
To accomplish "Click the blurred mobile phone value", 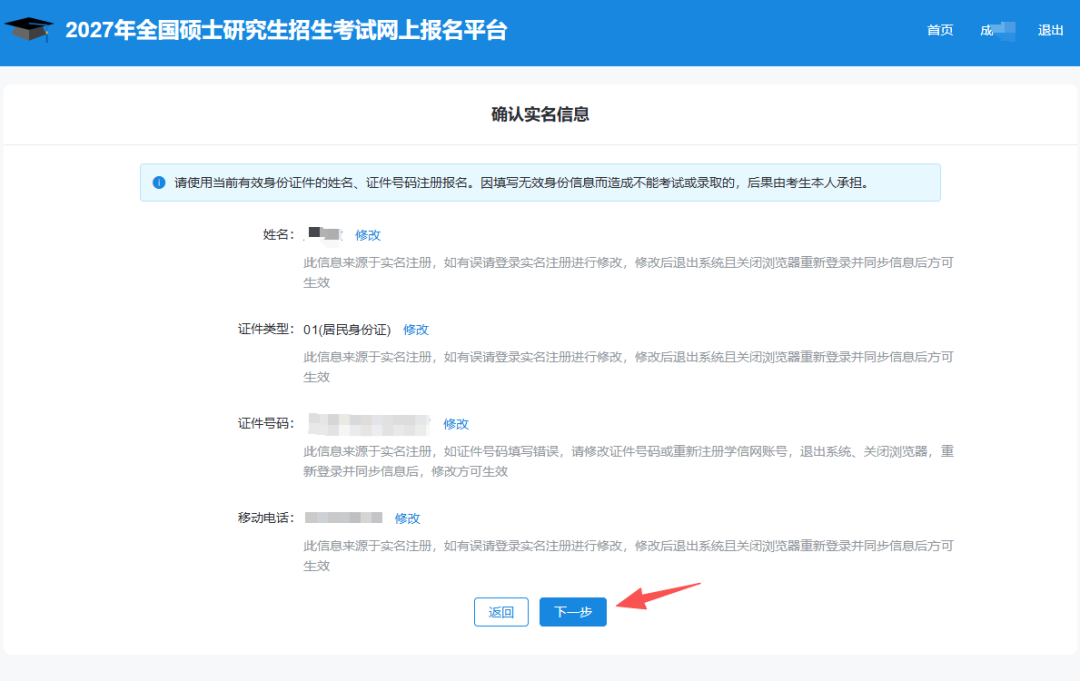I will pyautogui.click(x=344, y=518).
